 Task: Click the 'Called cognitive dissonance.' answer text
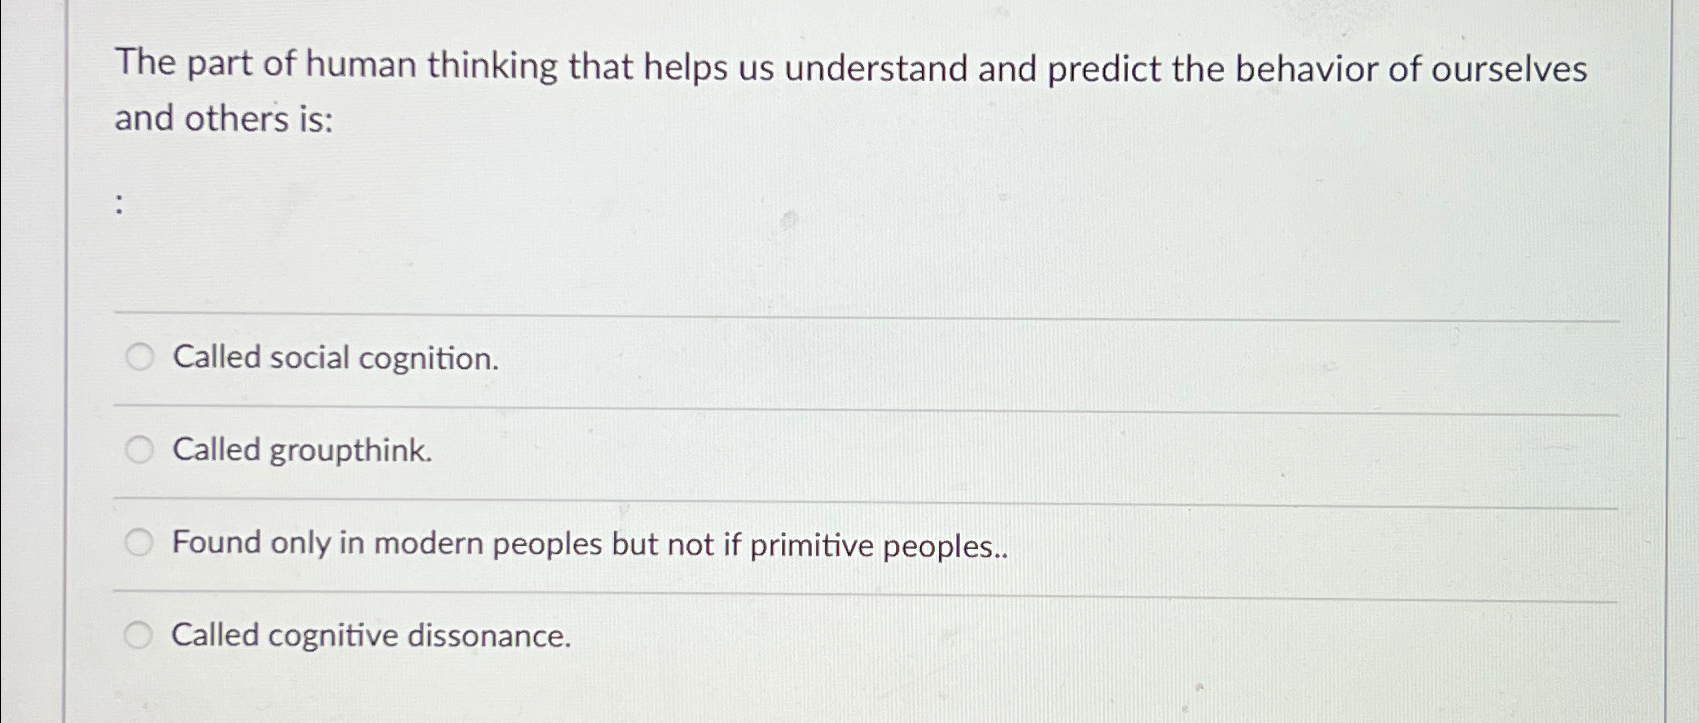370,636
